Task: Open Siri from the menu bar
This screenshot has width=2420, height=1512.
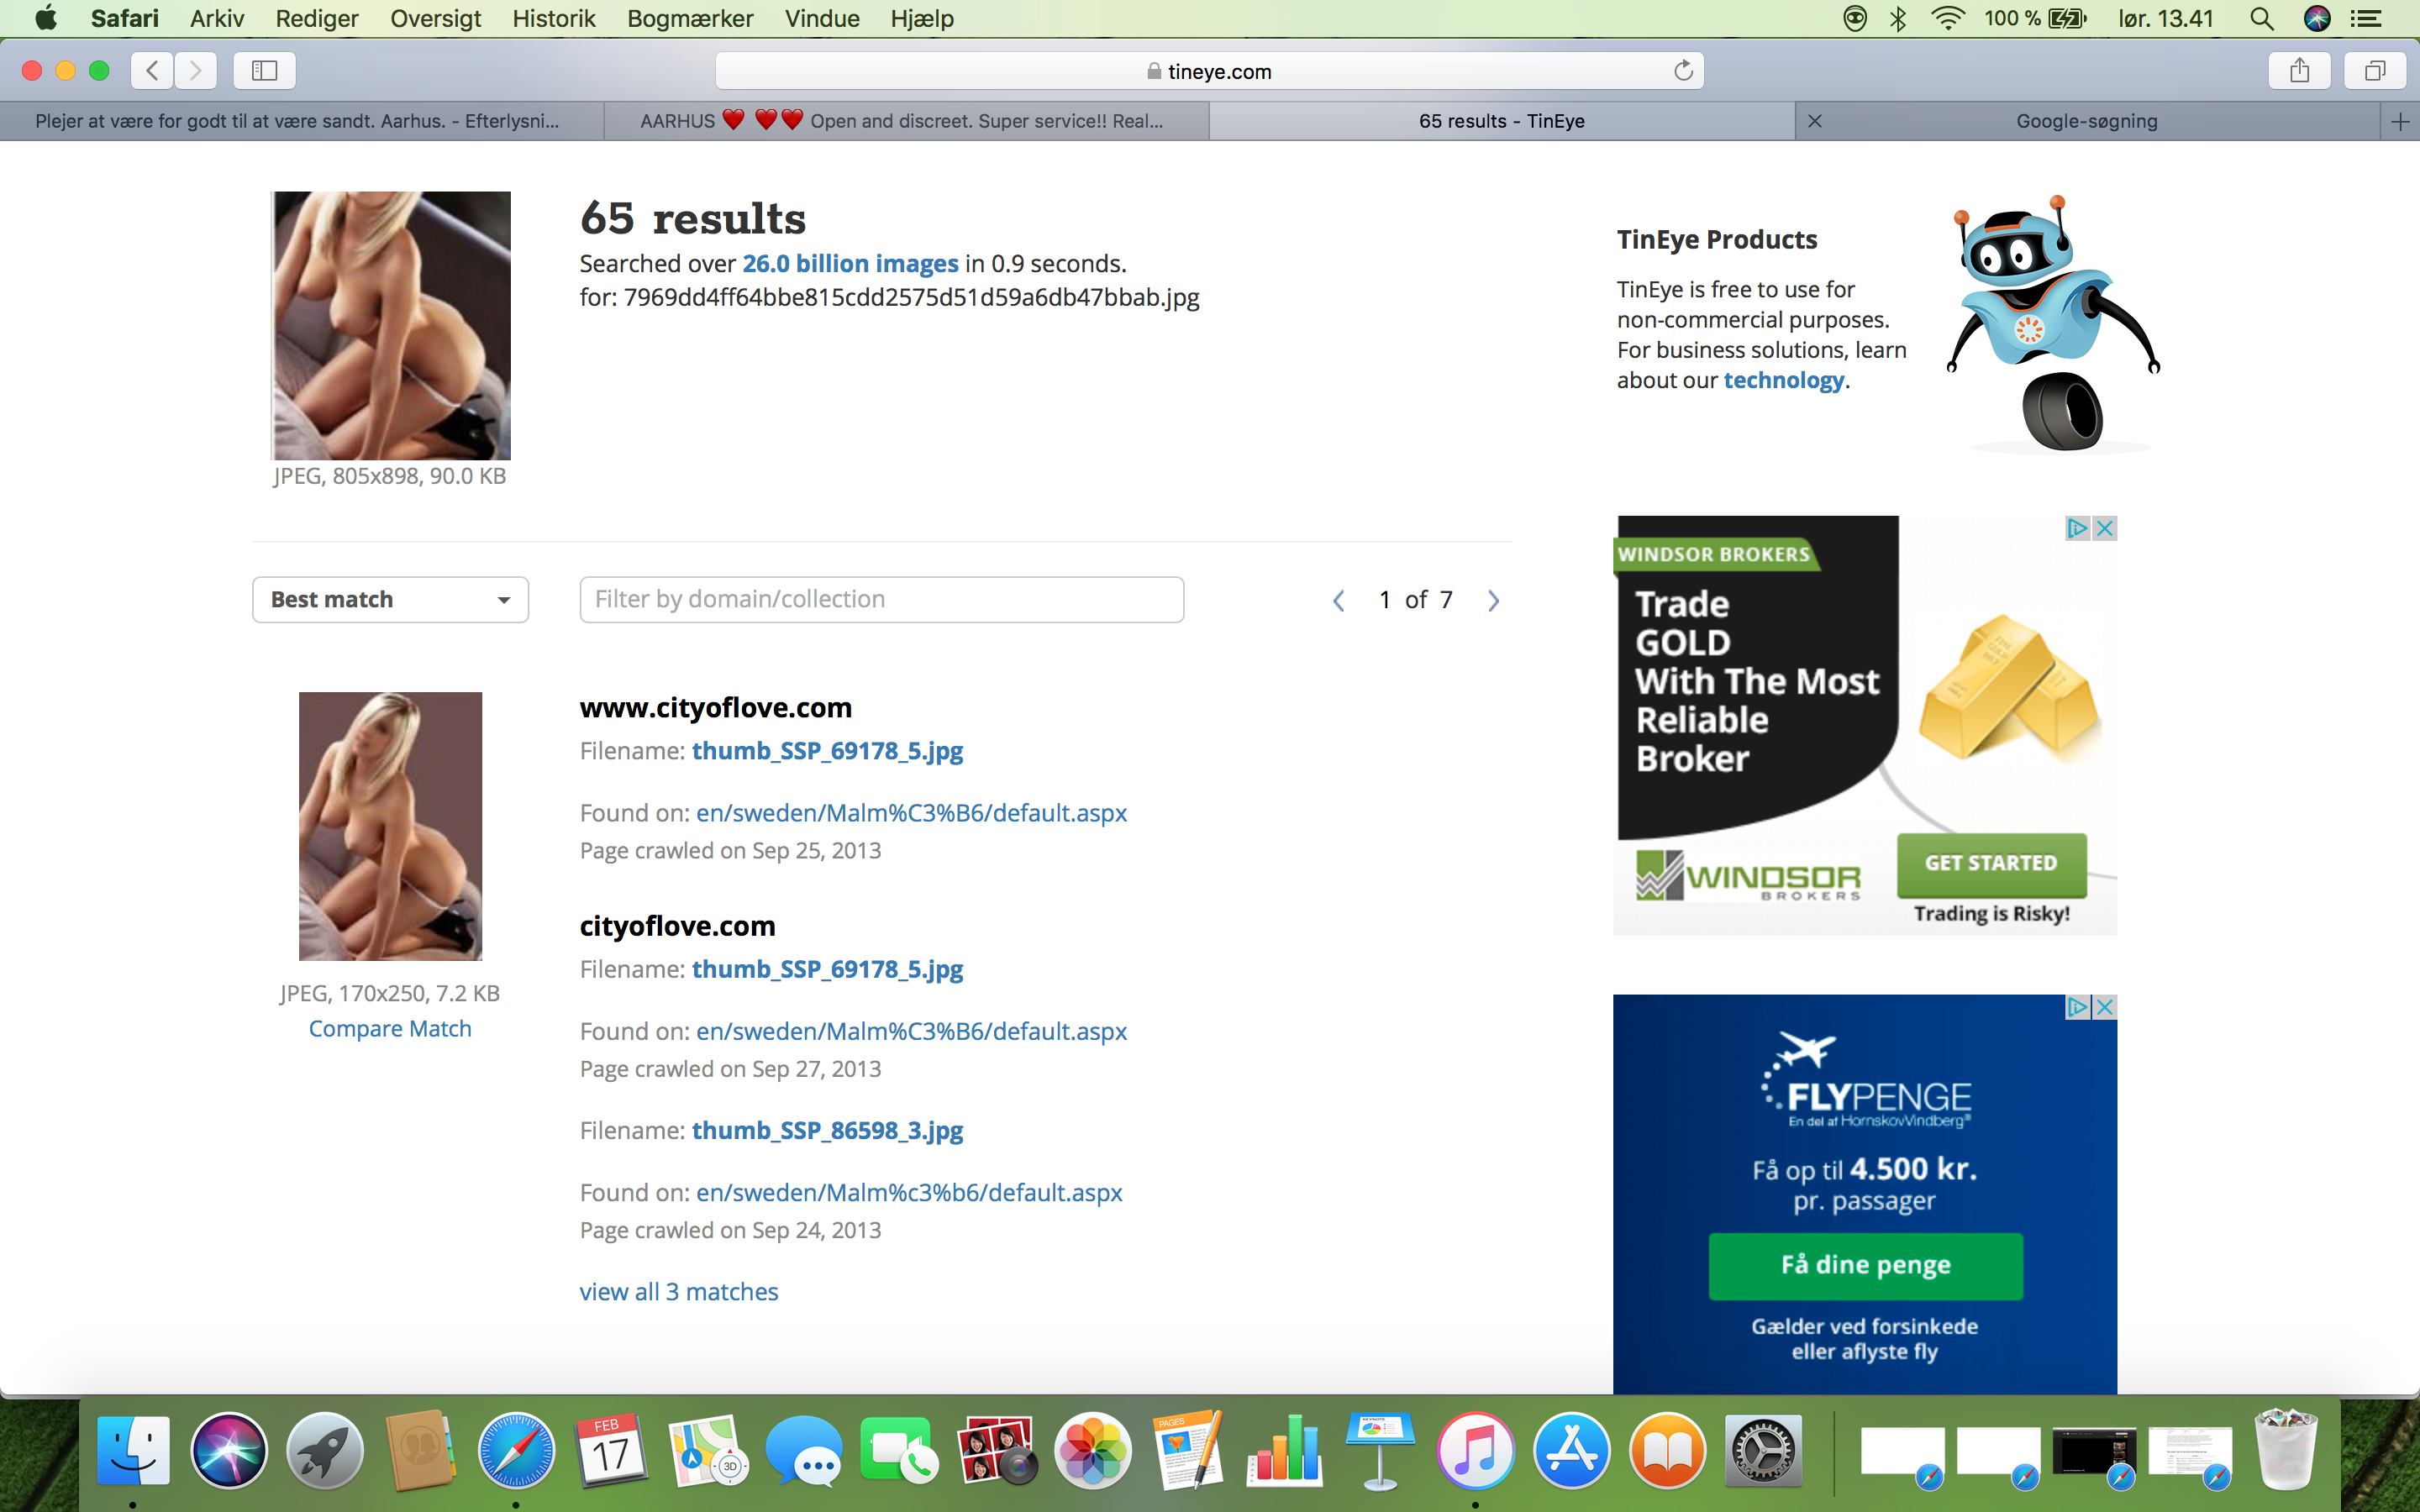Action: (x=2317, y=18)
